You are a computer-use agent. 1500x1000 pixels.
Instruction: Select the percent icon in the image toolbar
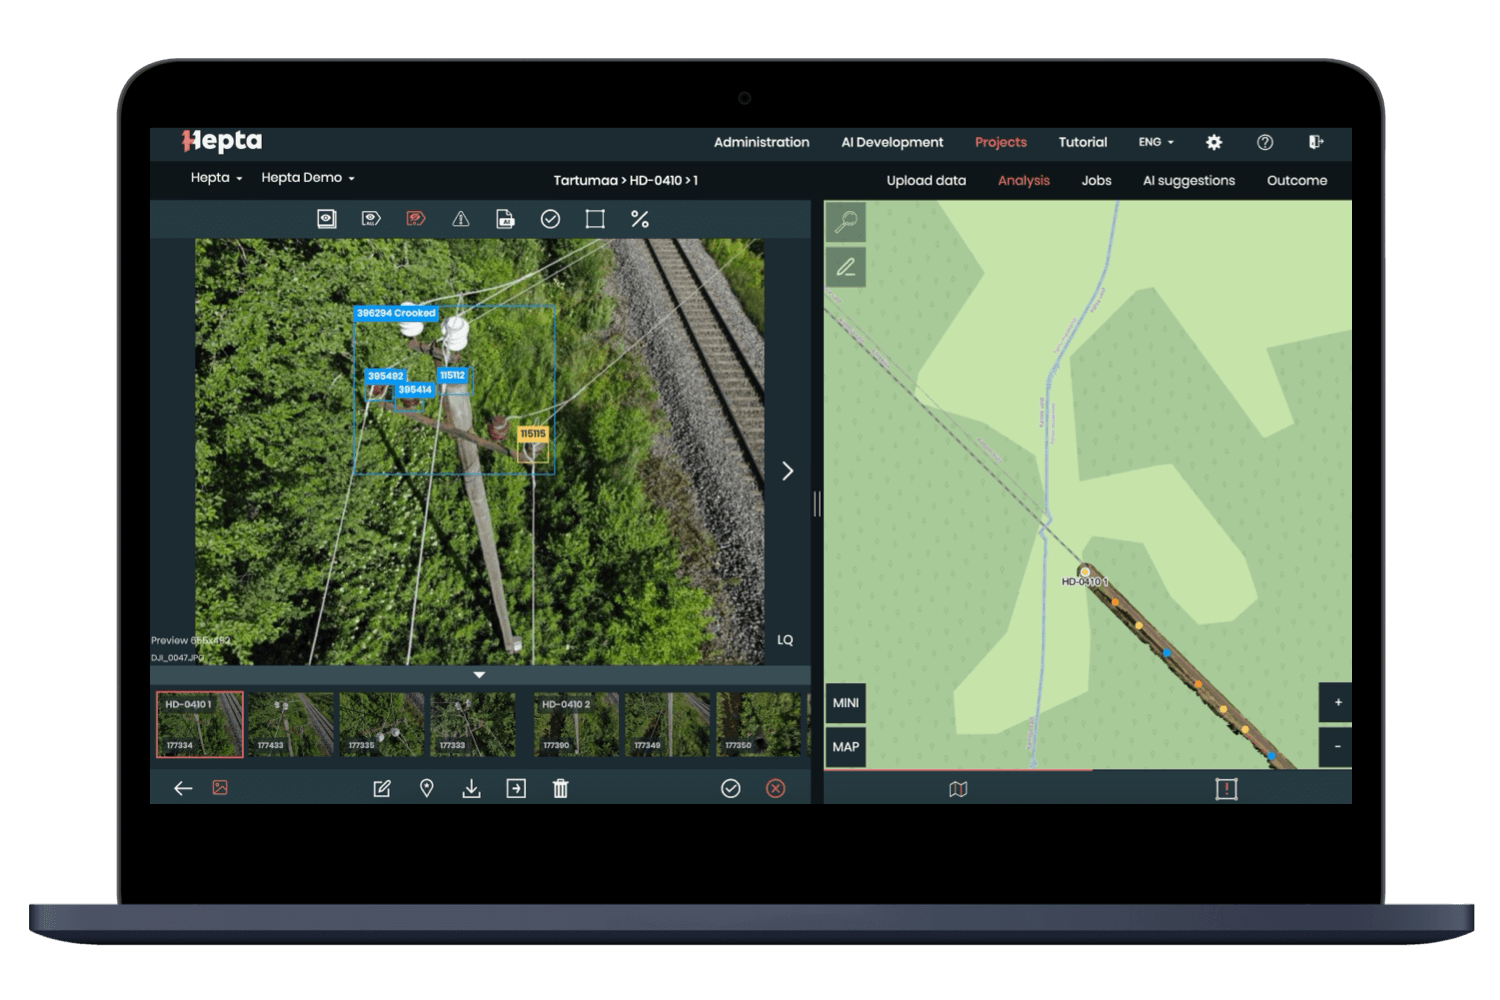click(639, 218)
